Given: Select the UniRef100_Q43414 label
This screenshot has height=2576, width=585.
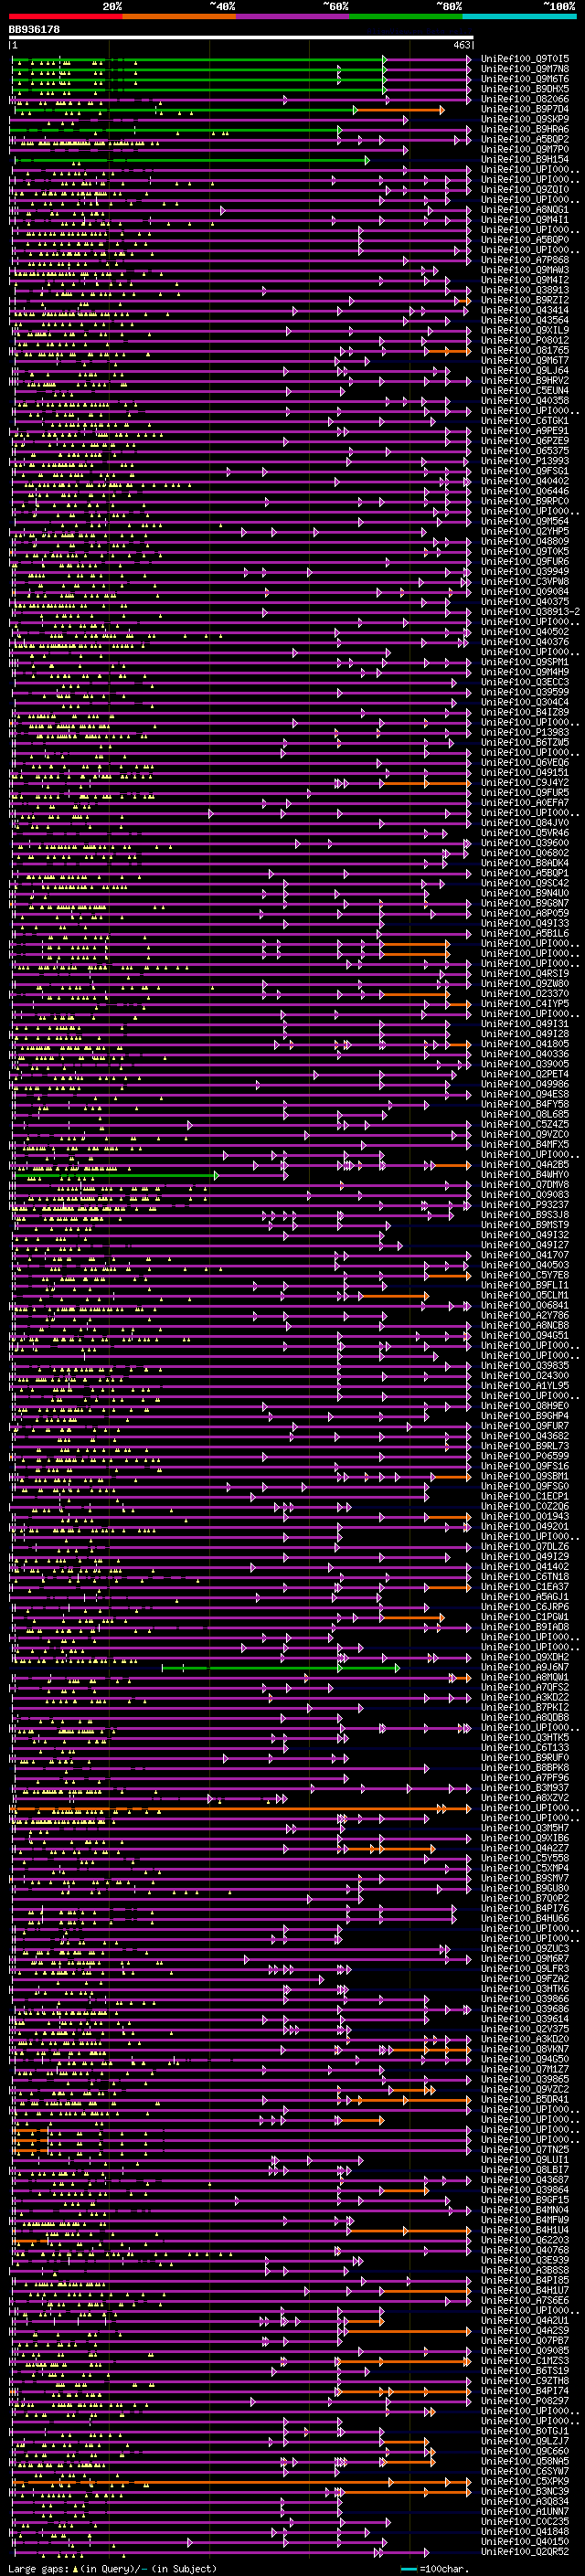Looking at the screenshot, I should pos(525,310).
